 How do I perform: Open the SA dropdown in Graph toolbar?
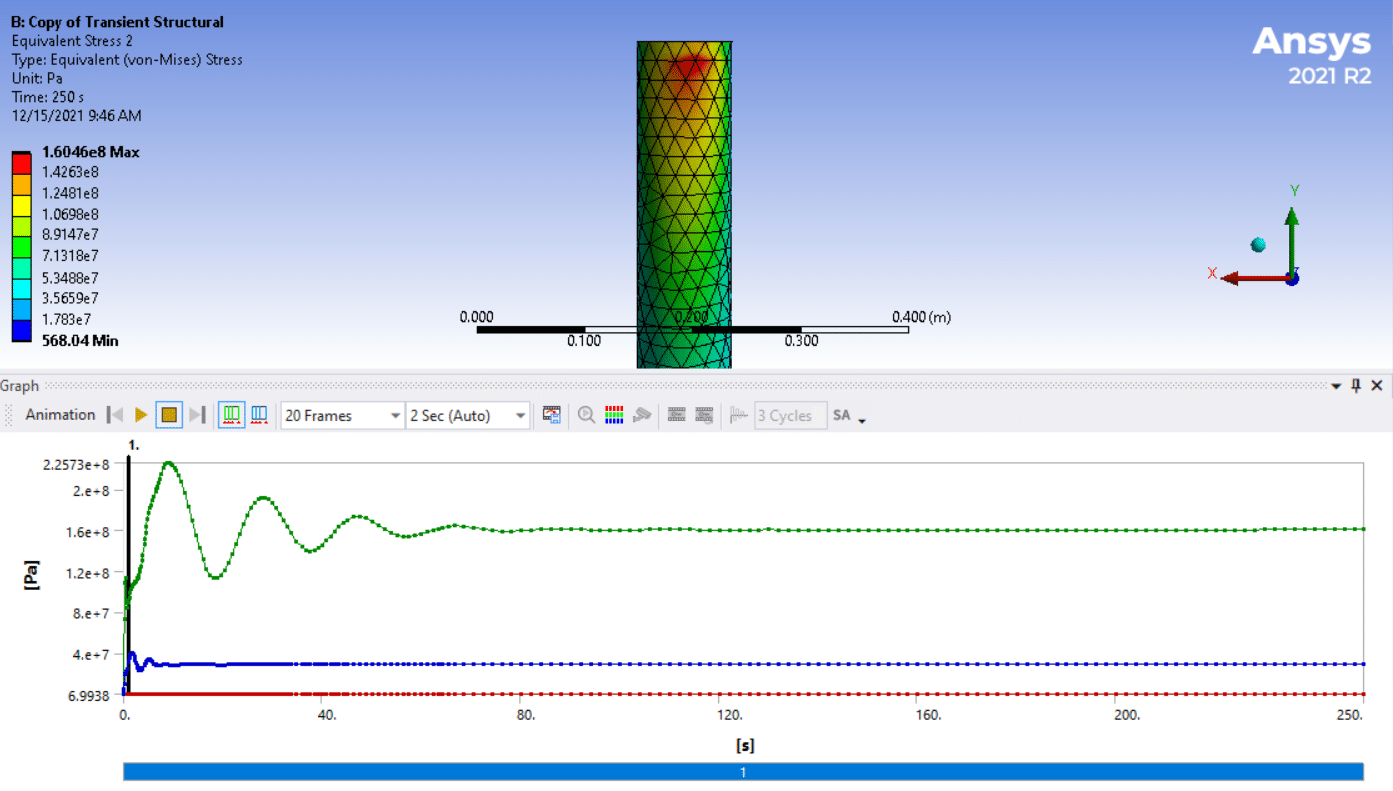click(848, 416)
